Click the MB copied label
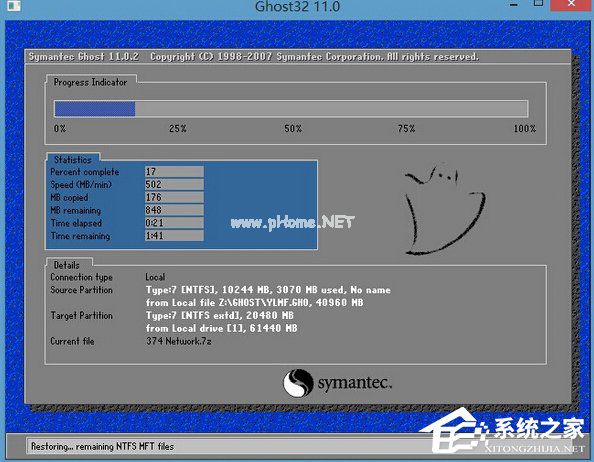Screen dimensions: 594x462 [x=69, y=198]
